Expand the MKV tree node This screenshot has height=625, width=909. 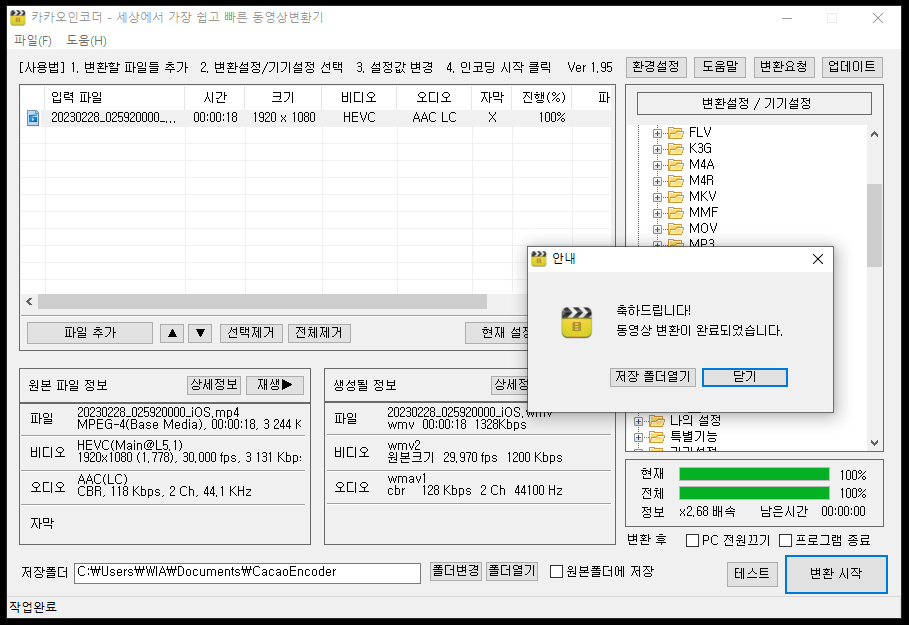(657, 197)
